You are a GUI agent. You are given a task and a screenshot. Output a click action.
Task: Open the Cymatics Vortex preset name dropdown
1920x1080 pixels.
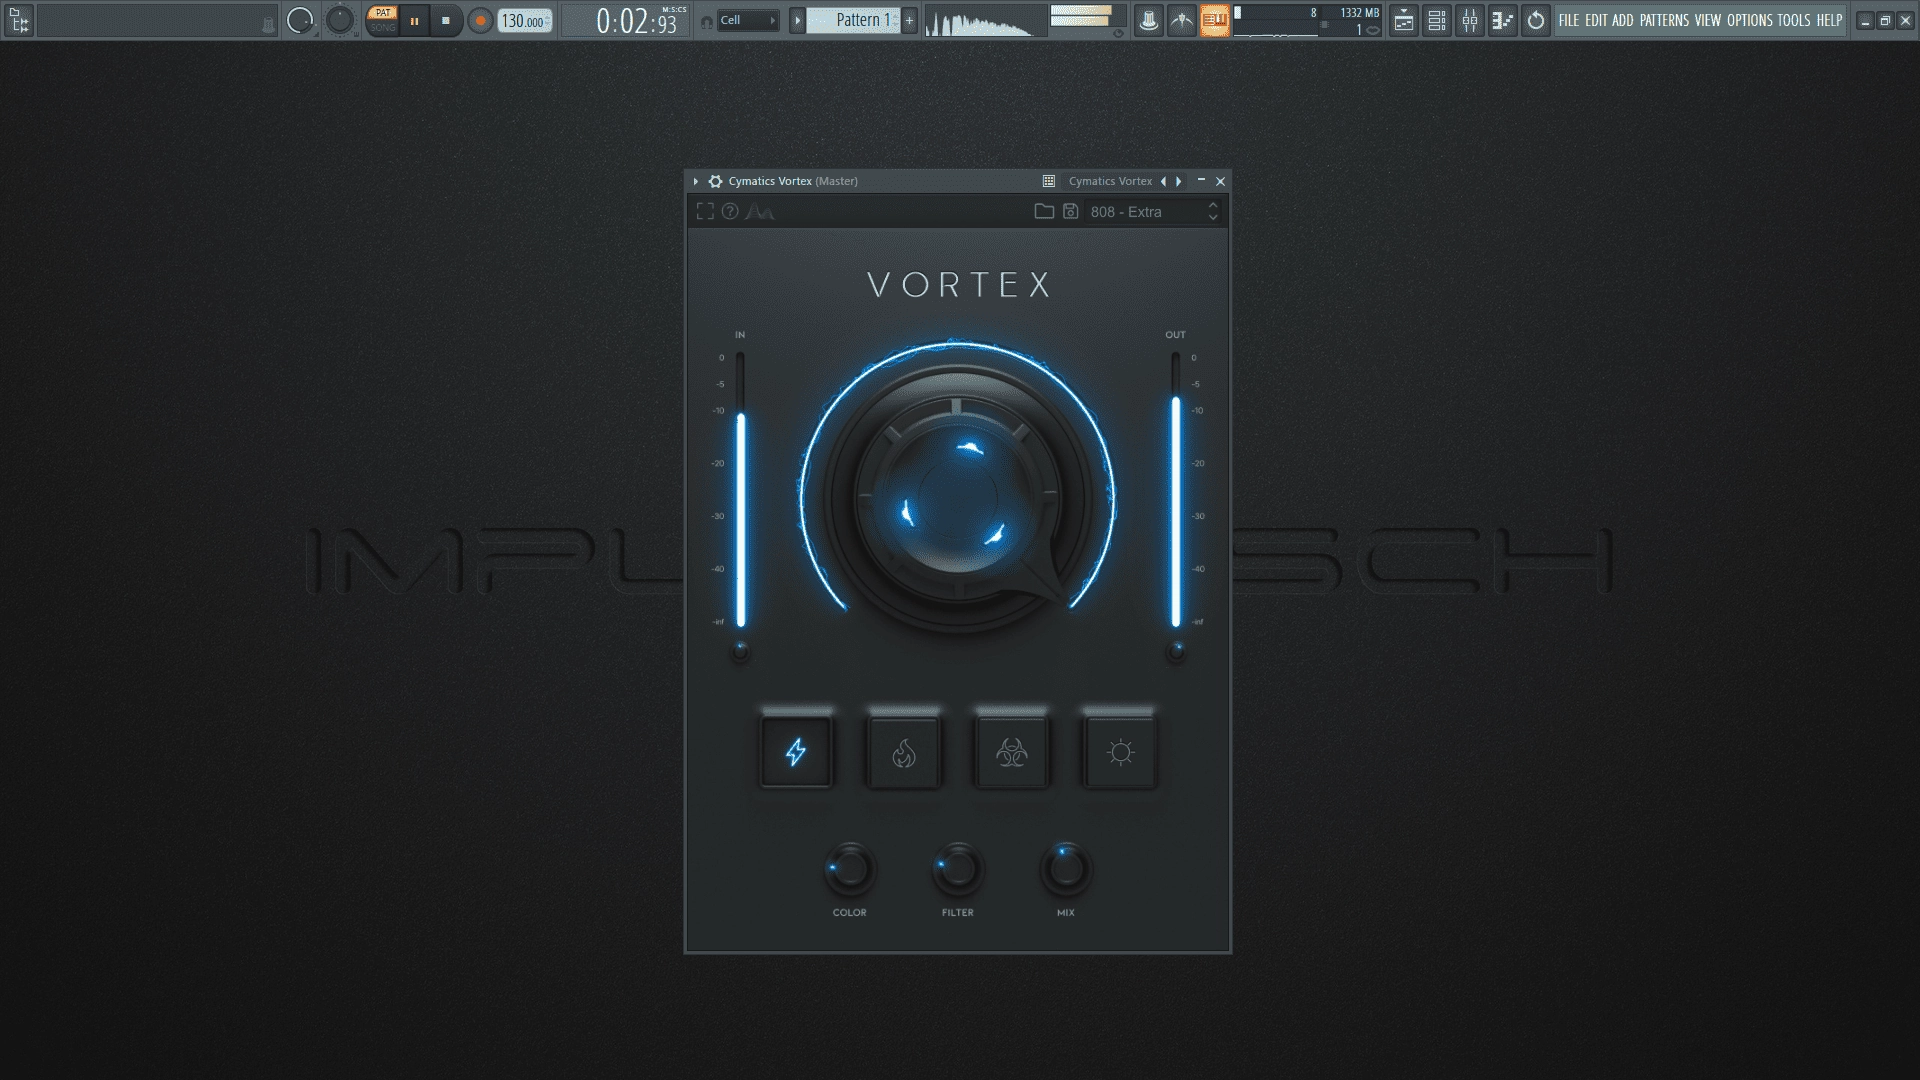pyautogui.click(x=1110, y=181)
